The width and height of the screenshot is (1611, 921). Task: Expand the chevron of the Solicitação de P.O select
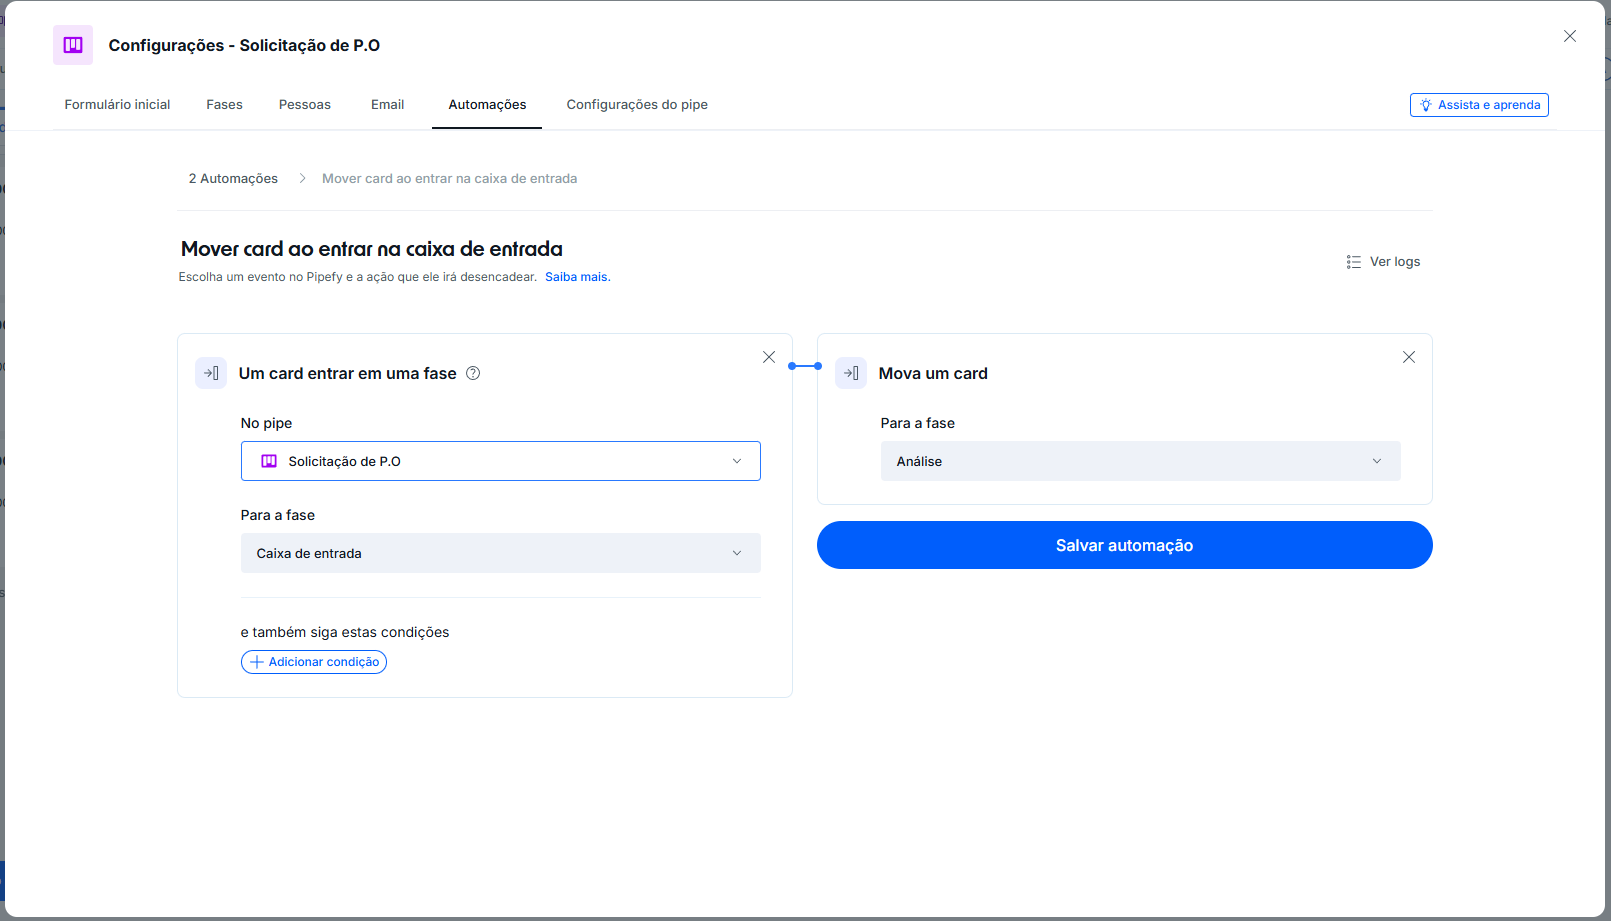point(737,461)
